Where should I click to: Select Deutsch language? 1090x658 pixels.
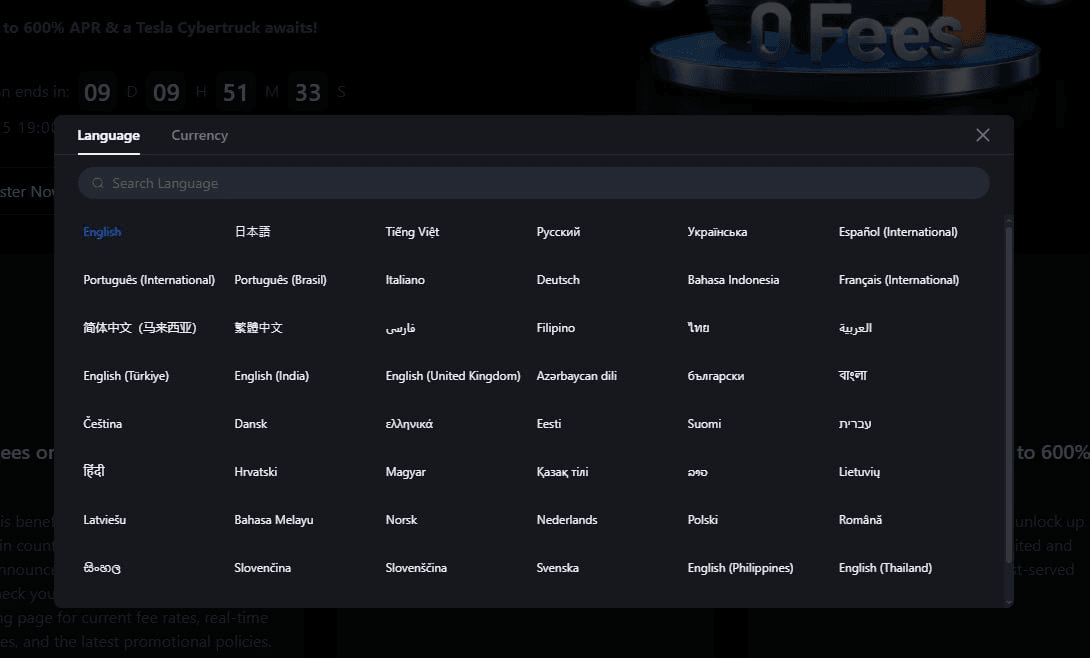[x=558, y=280]
